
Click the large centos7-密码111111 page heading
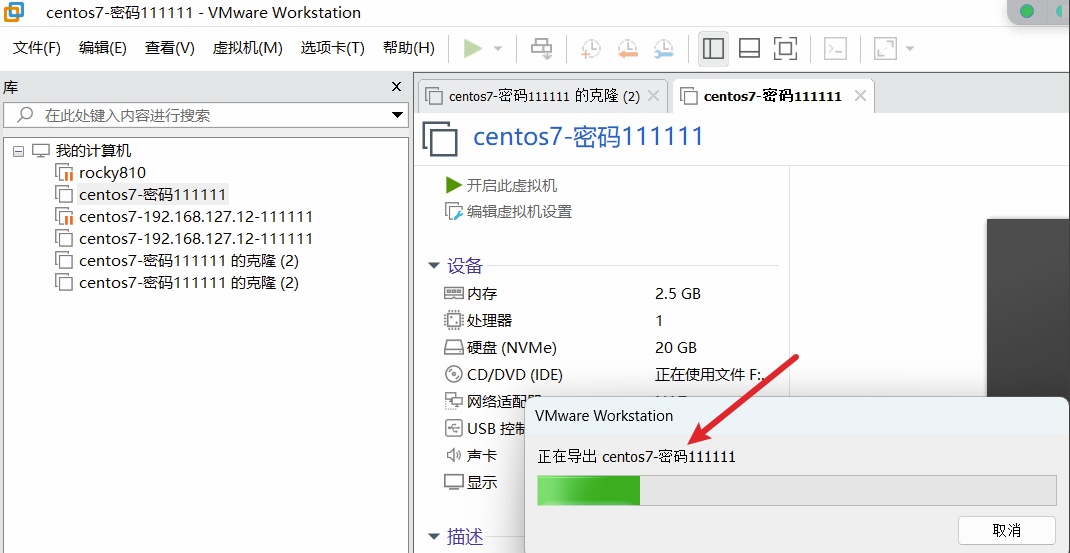(588, 137)
